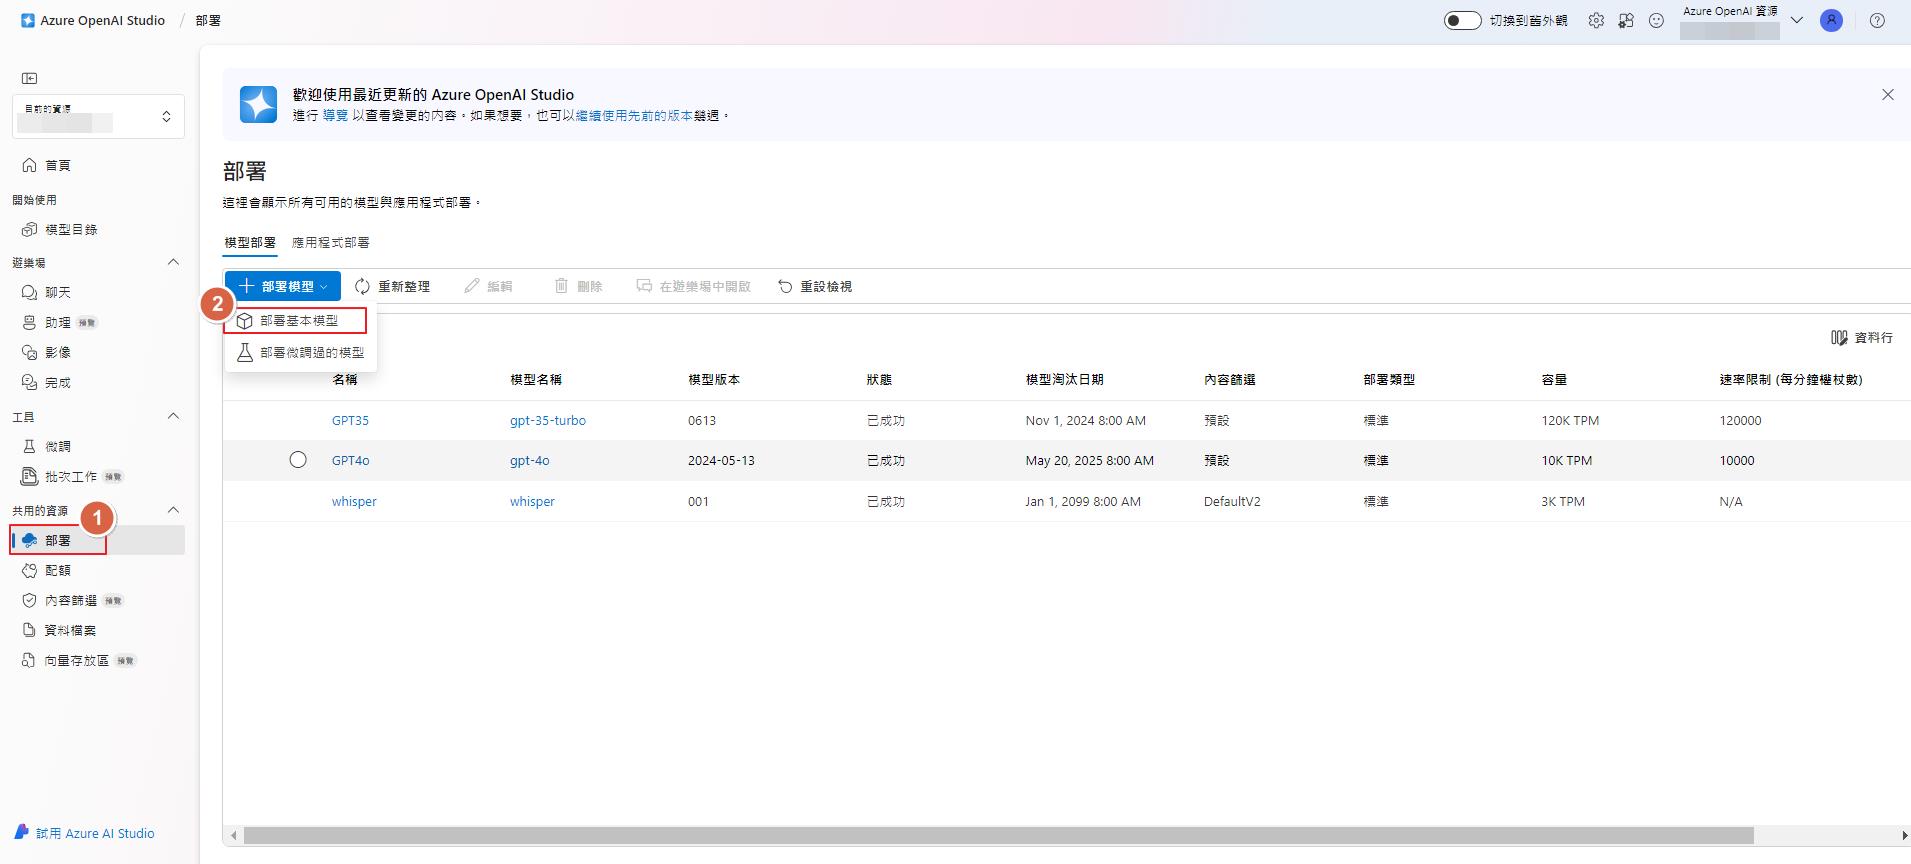Click the settings gear icon in header
The height and width of the screenshot is (864, 1911).
(1596, 20)
